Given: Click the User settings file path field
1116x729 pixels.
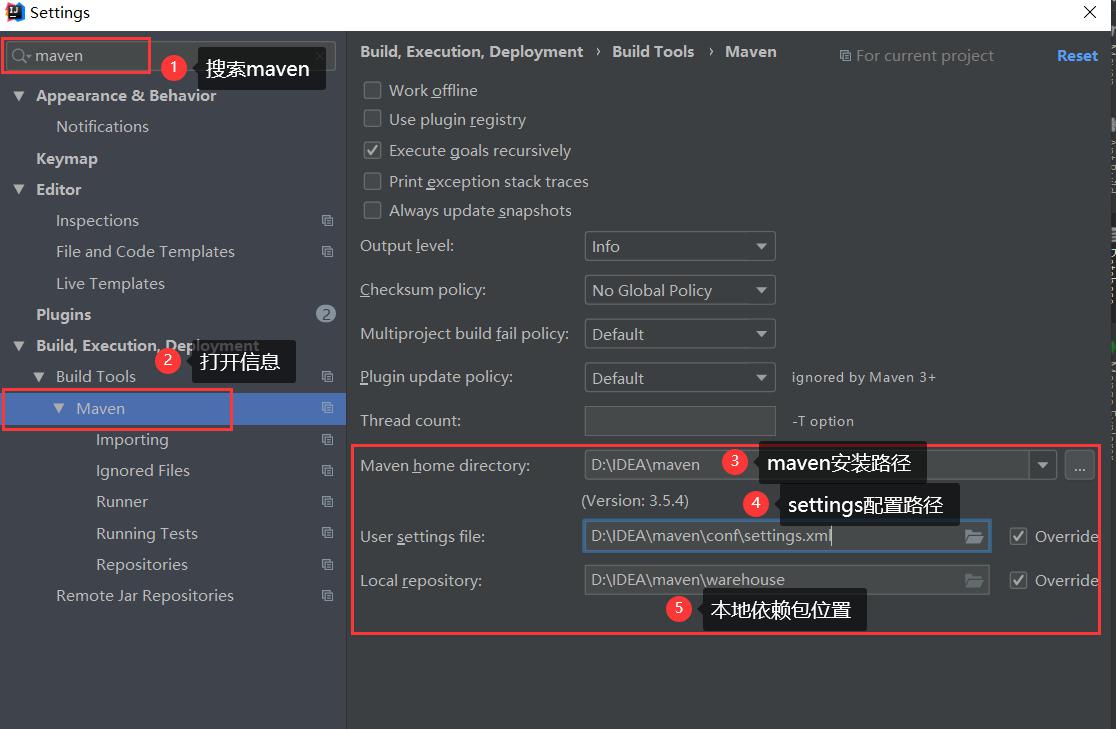Looking at the screenshot, I should (786, 536).
